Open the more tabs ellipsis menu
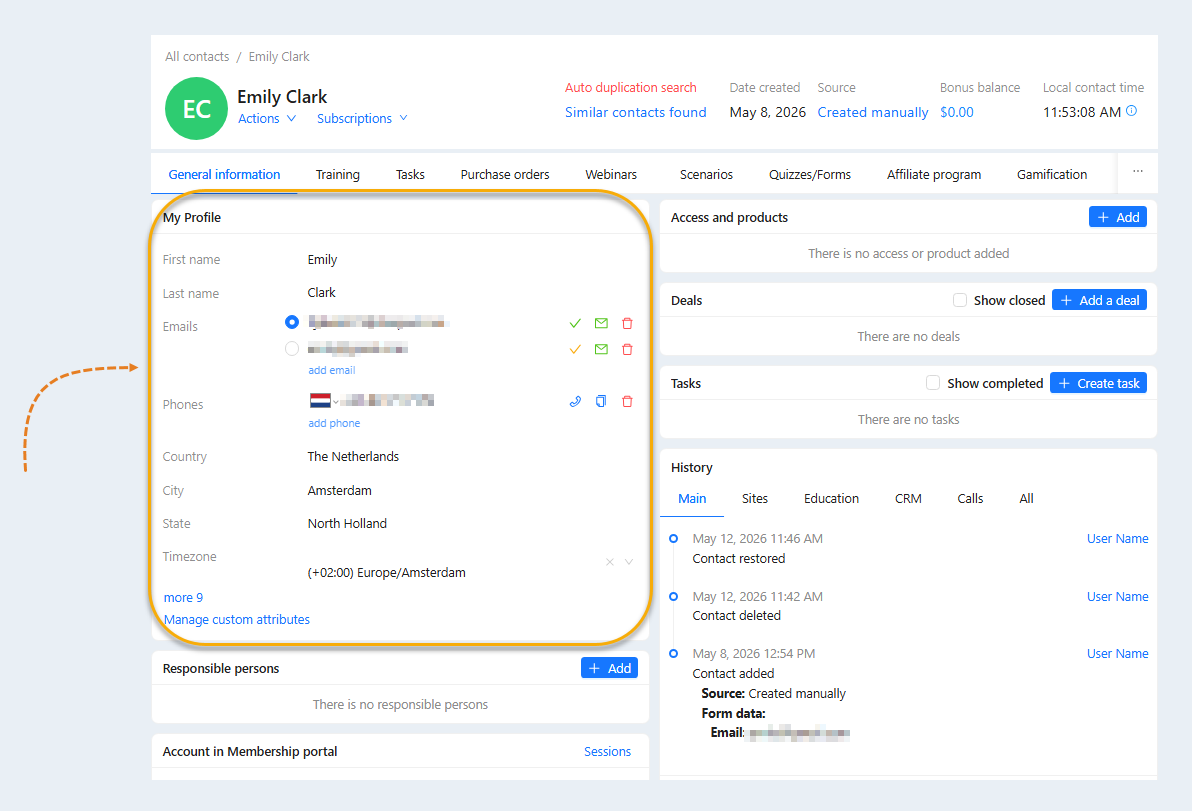The height and width of the screenshot is (811, 1192). 1137,172
